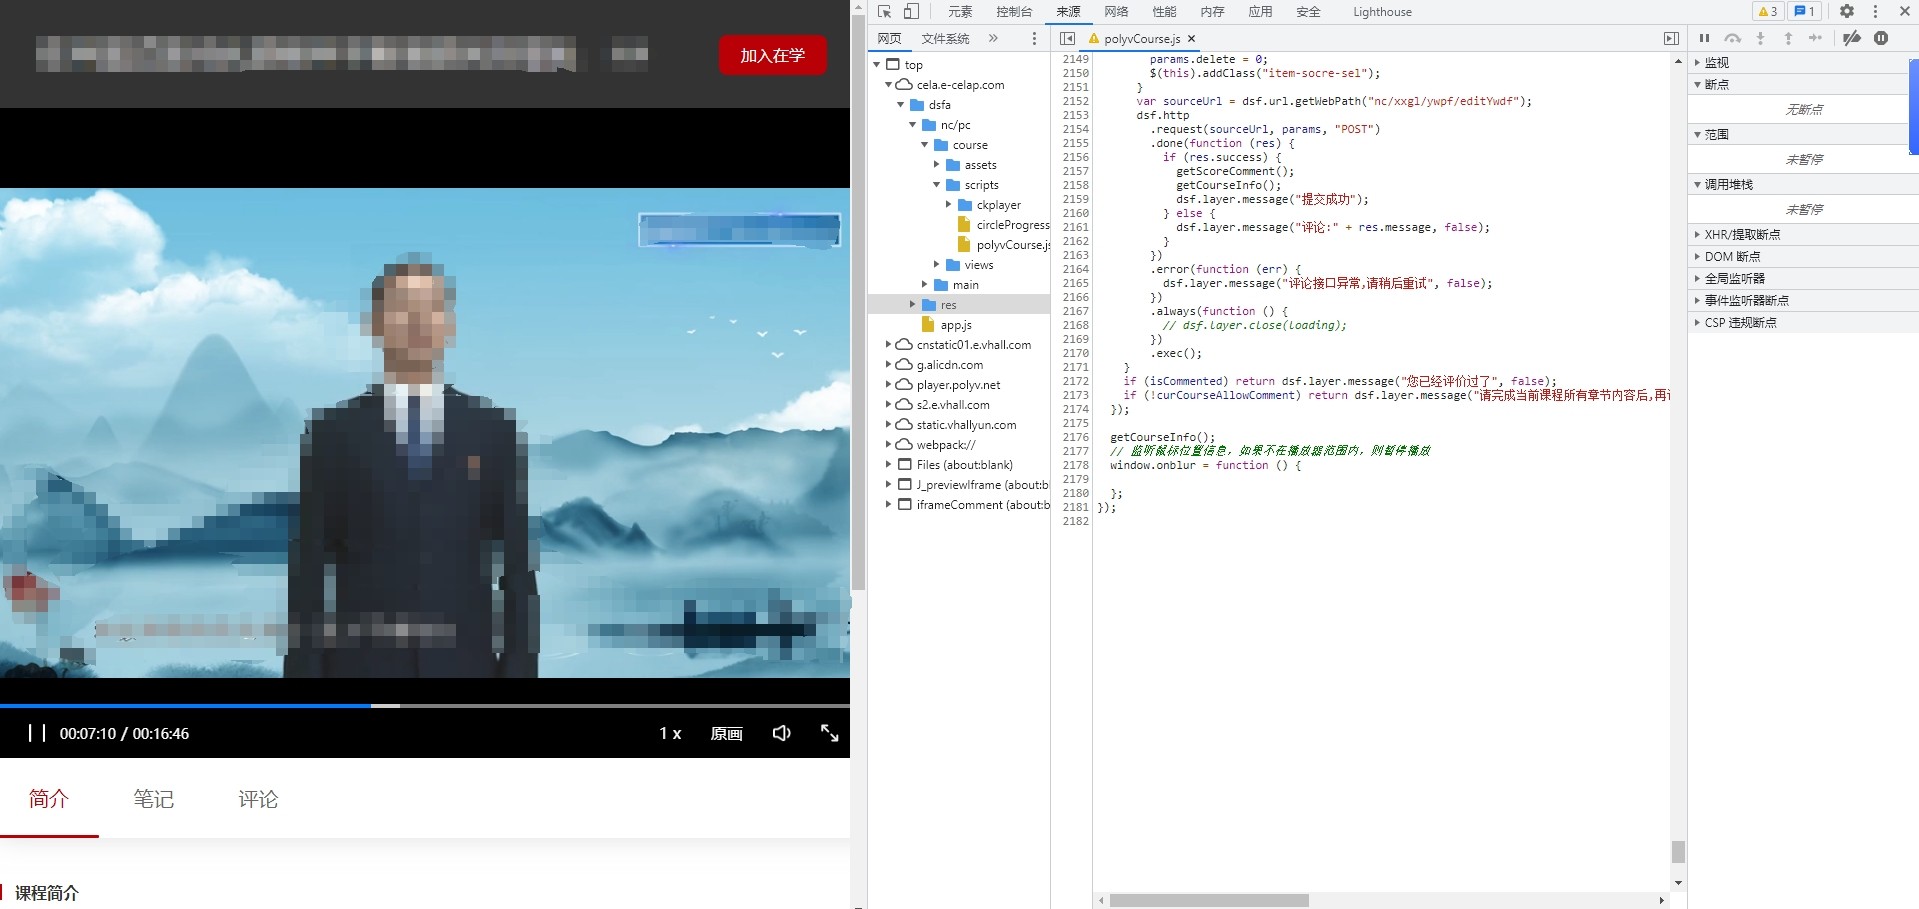This screenshot has height=909, width=1919.
Task: Expand the XHR/提取断点 section
Action: click(x=1742, y=234)
